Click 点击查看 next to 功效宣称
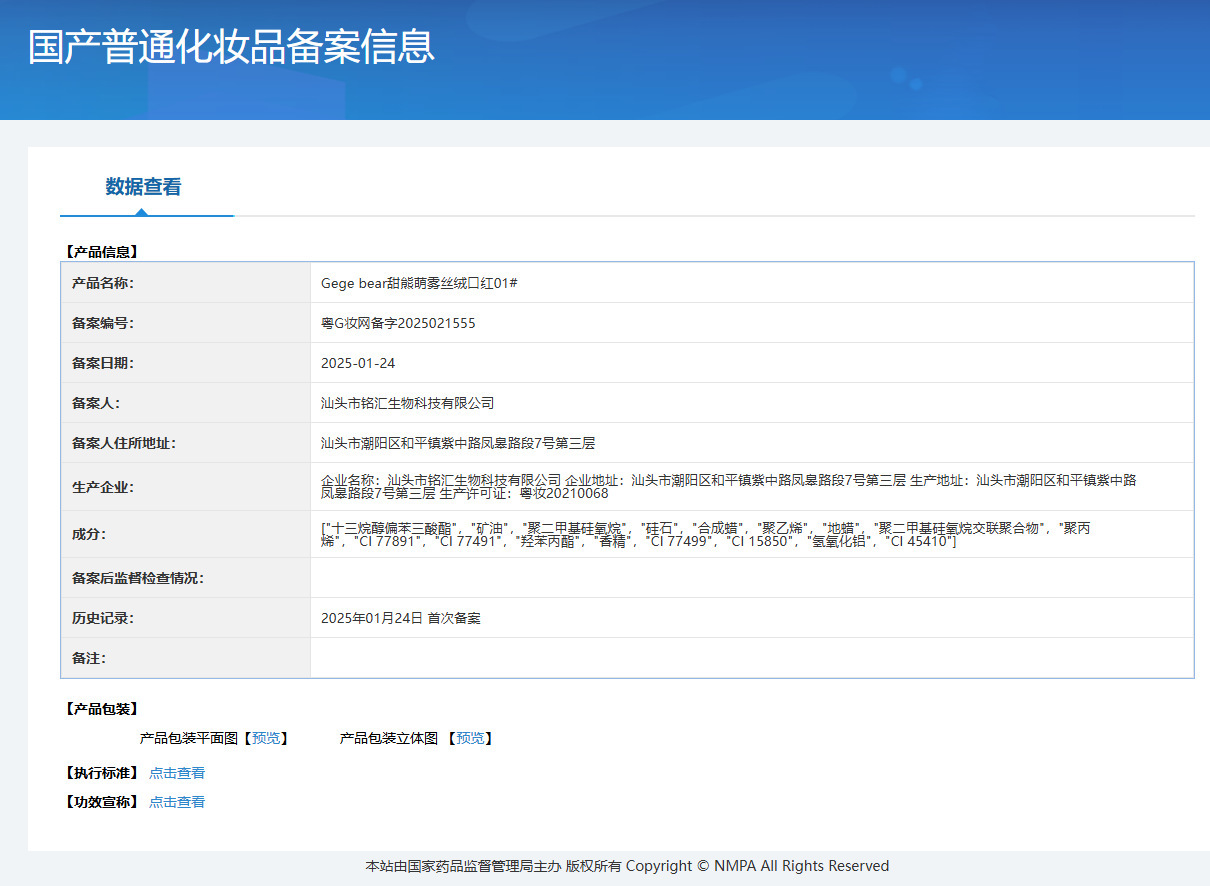Image resolution: width=1210 pixels, height=886 pixels. pyautogui.click(x=177, y=802)
